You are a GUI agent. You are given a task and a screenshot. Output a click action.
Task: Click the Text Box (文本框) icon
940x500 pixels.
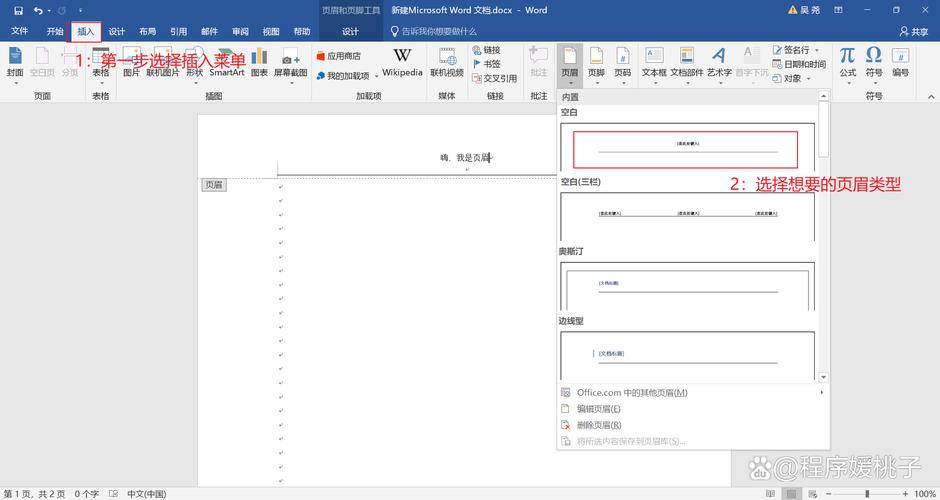point(654,65)
